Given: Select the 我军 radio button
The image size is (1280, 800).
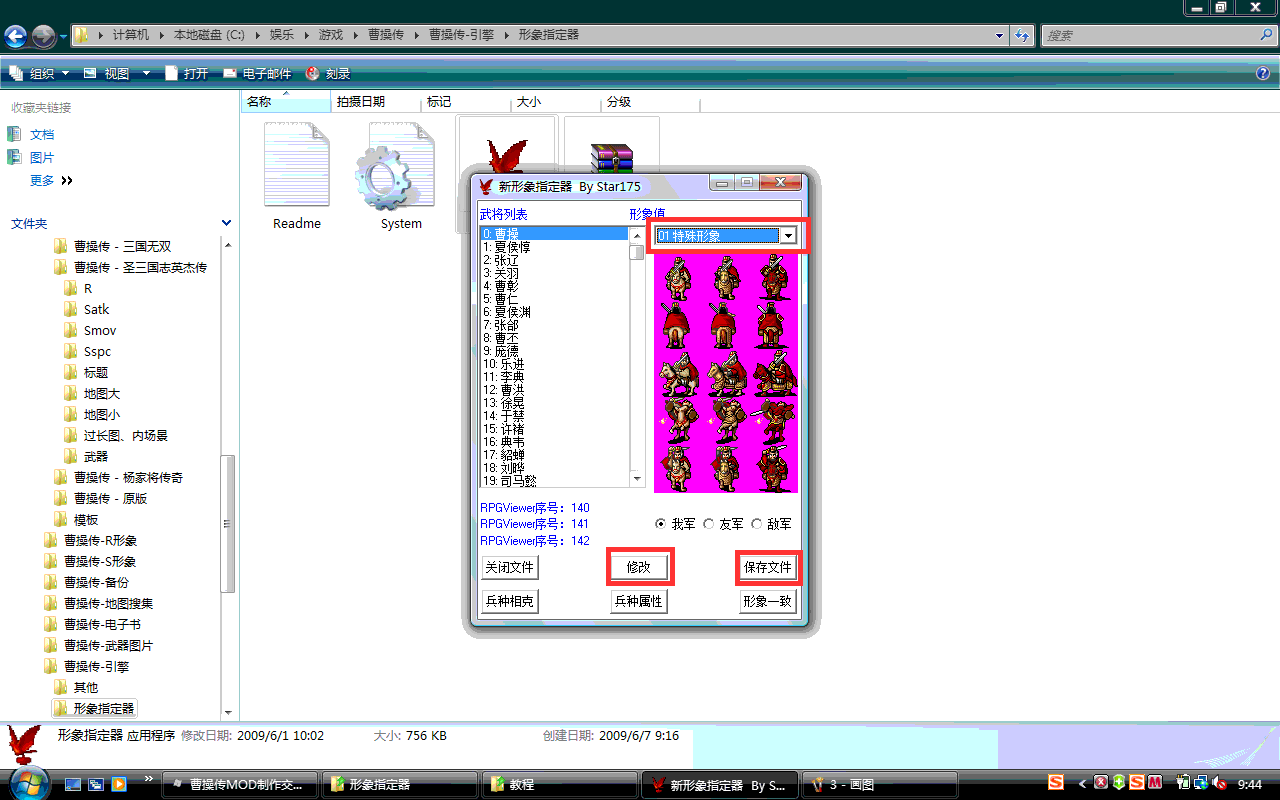Looking at the screenshot, I should (660, 524).
